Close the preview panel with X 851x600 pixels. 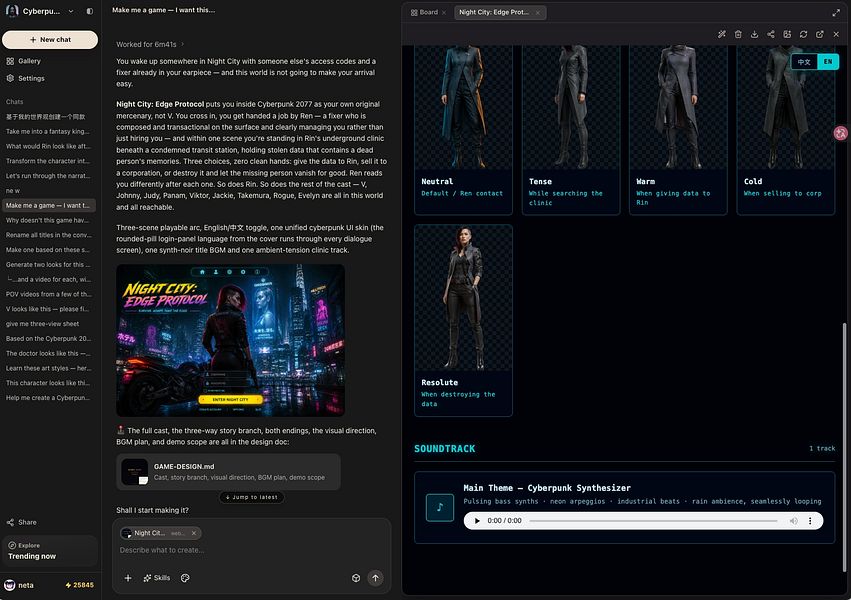coord(836,34)
